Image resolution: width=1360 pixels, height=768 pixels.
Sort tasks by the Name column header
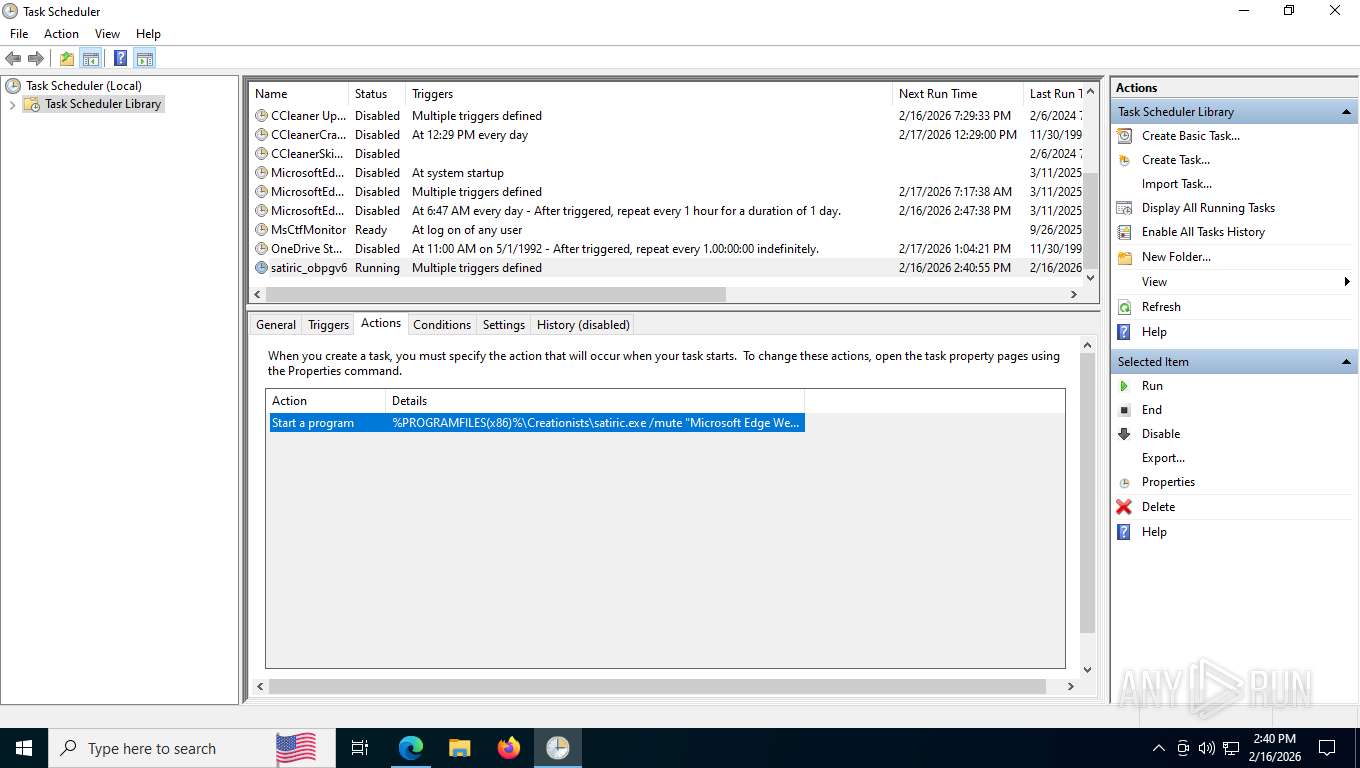pyautogui.click(x=298, y=94)
